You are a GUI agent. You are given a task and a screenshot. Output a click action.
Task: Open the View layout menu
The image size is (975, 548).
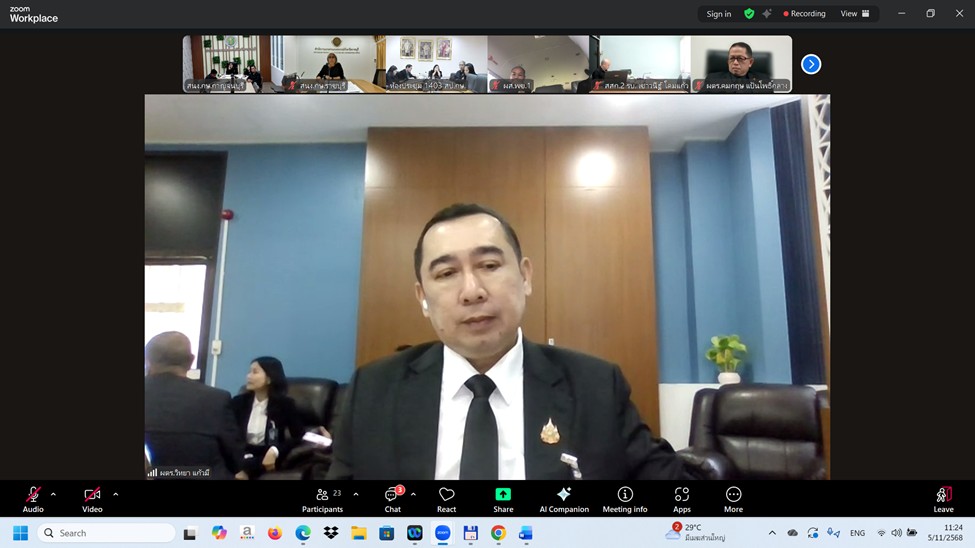pyautogui.click(x=854, y=14)
